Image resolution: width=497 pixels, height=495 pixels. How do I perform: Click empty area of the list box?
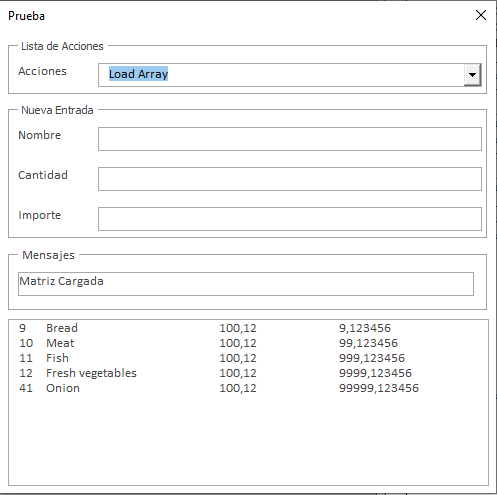(x=248, y=440)
